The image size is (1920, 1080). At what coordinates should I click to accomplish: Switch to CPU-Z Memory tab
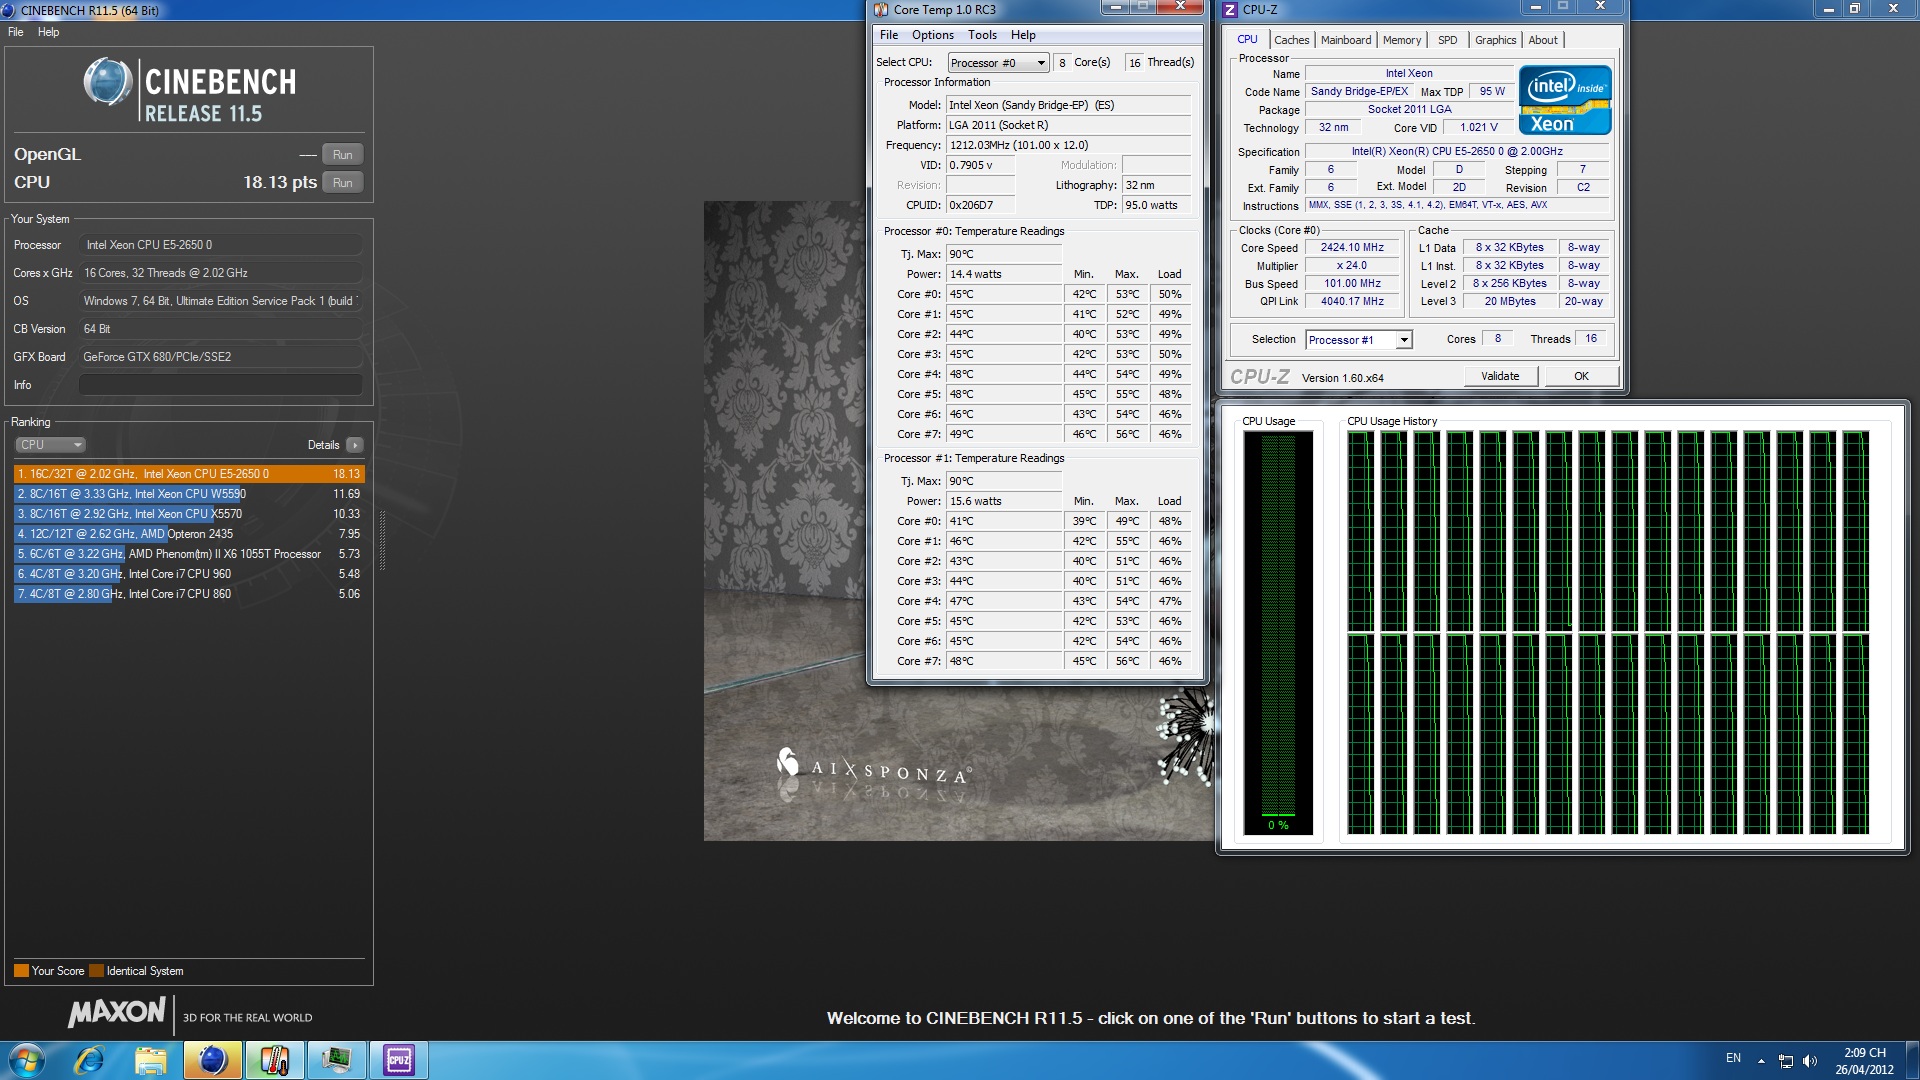[x=1401, y=40]
